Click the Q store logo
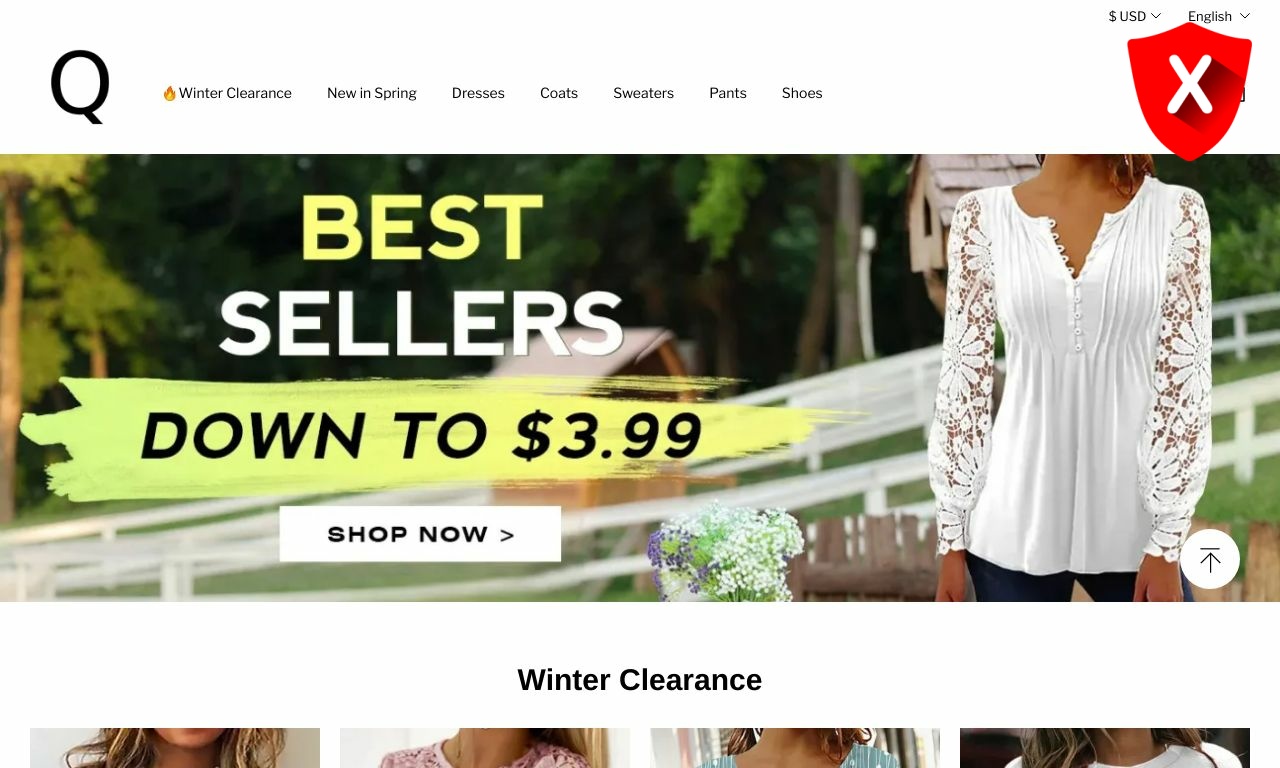The height and width of the screenshot is (768, 1280). pyautogui.click(x=80, y=87)
